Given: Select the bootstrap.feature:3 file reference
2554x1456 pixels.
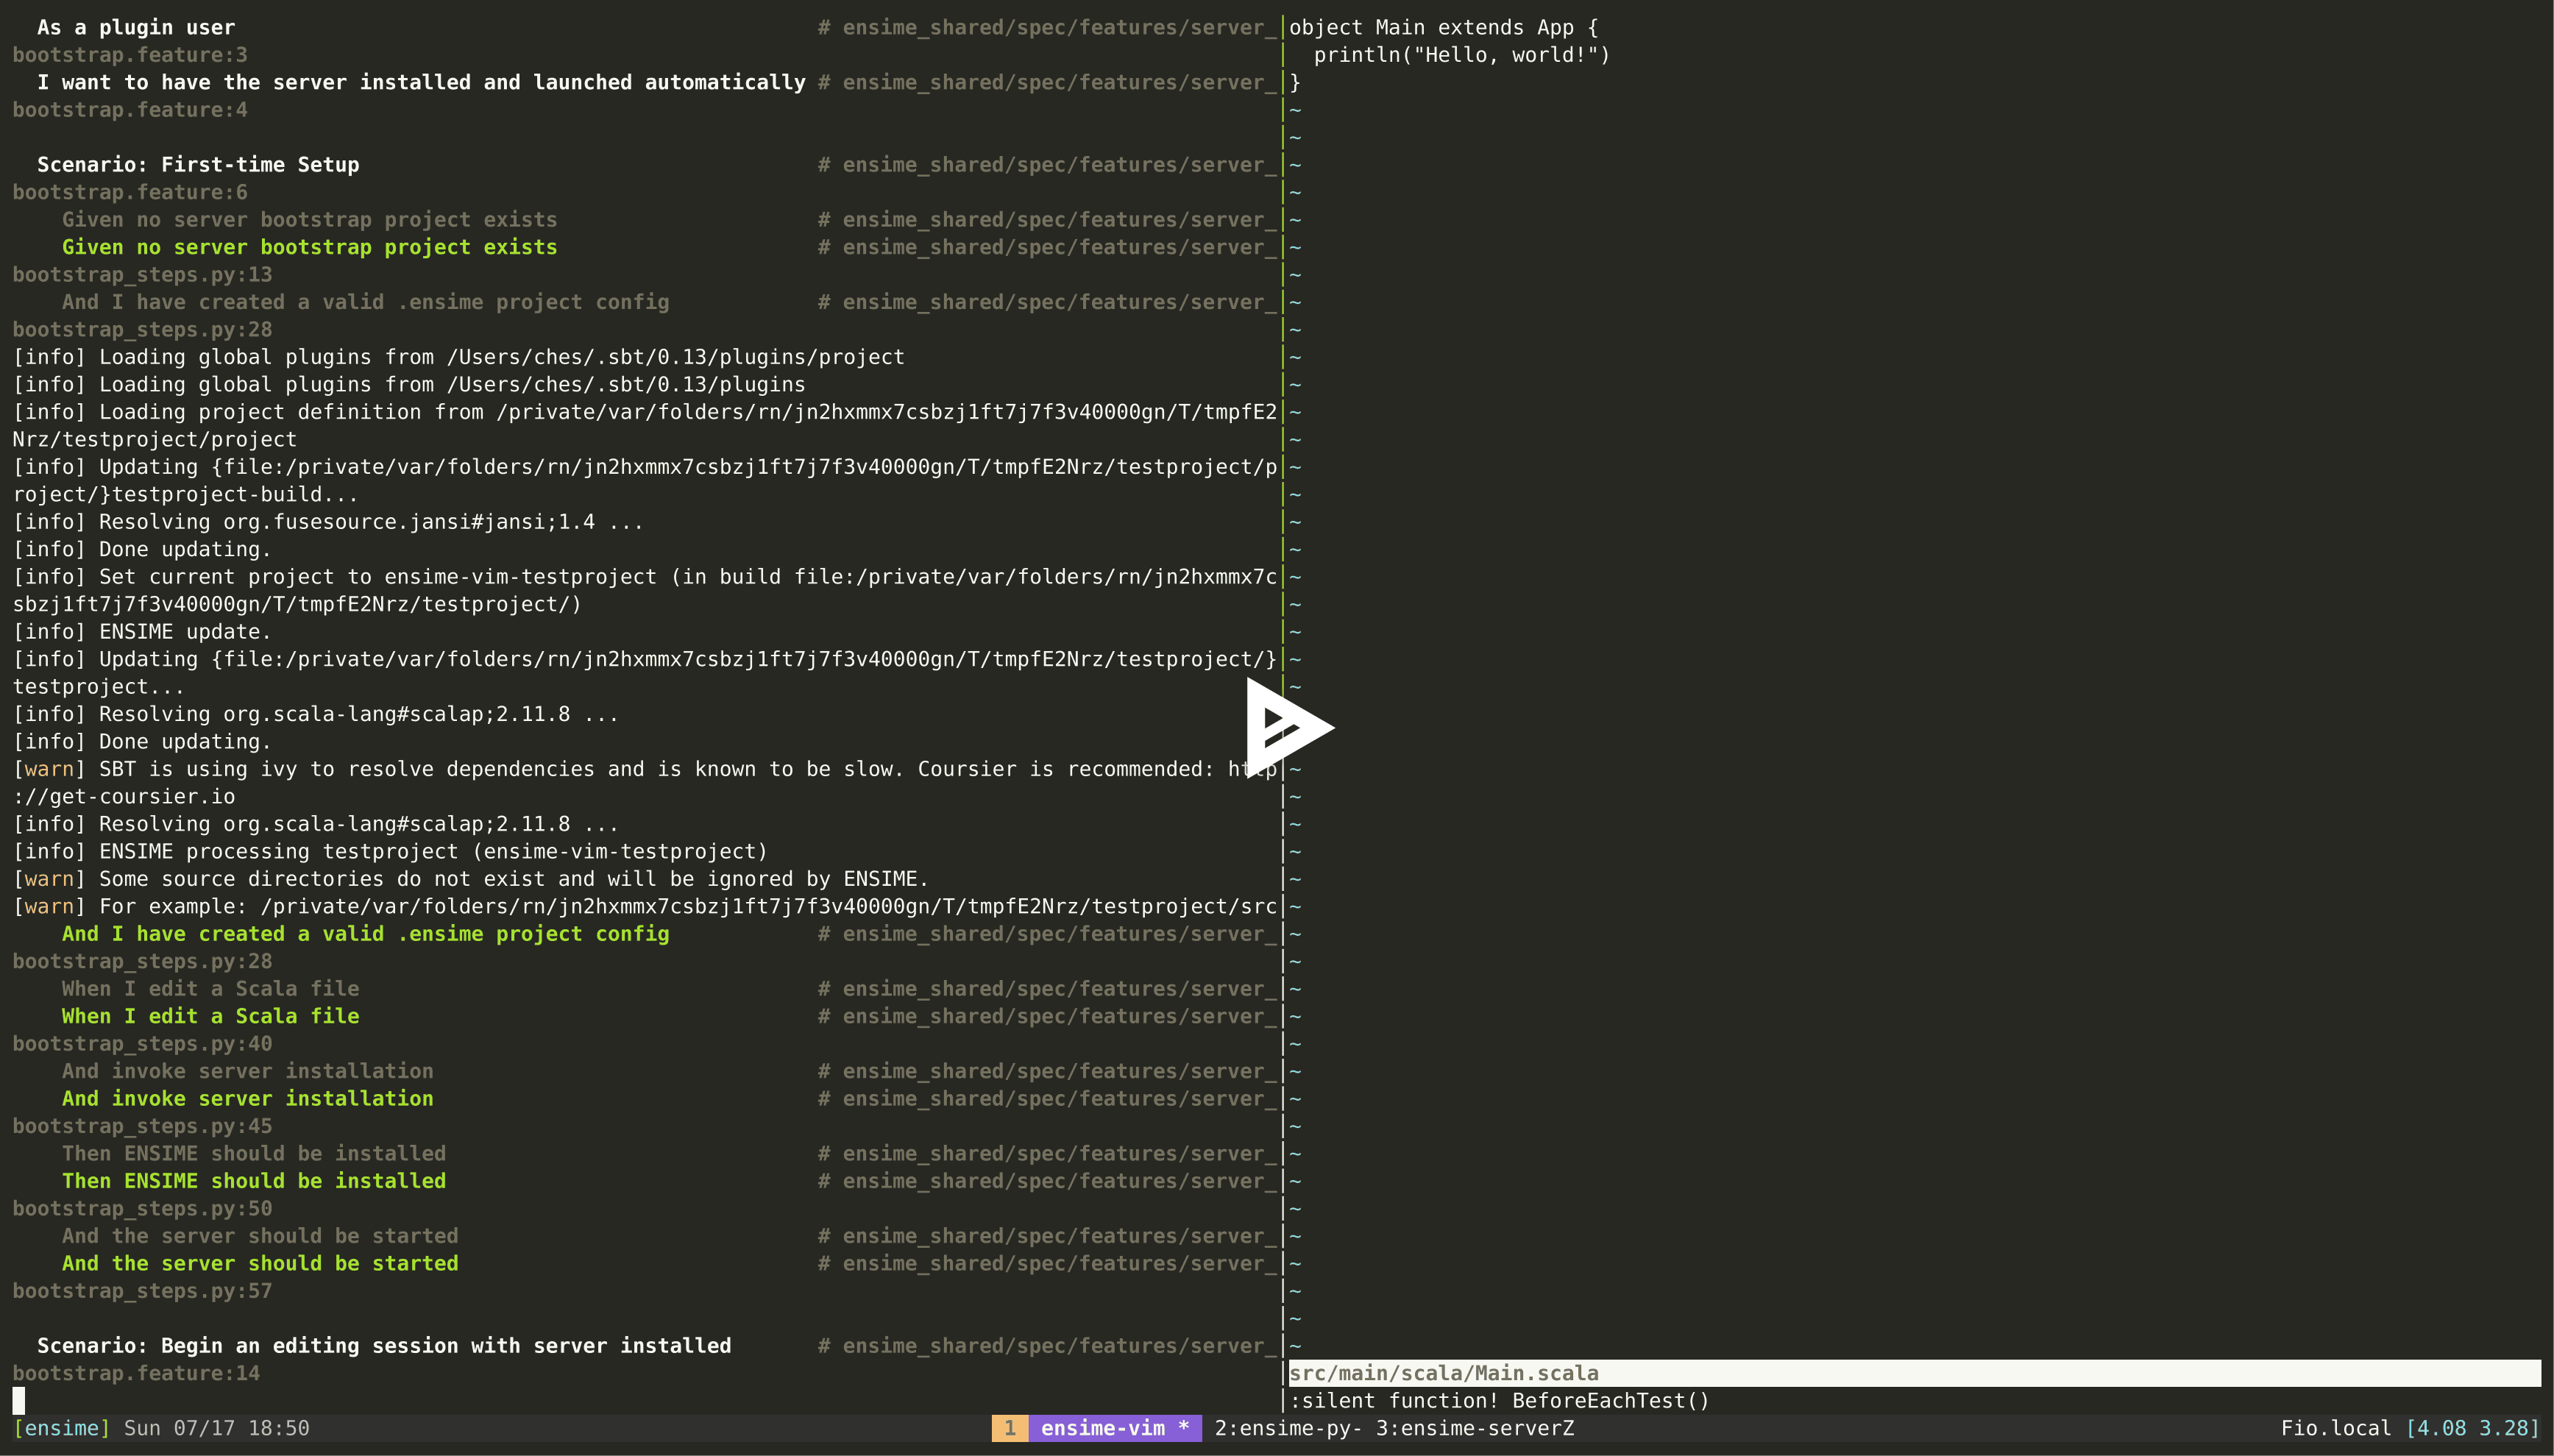Looking at the screenshot, I should pyautogui.click(x=130, y=55).
